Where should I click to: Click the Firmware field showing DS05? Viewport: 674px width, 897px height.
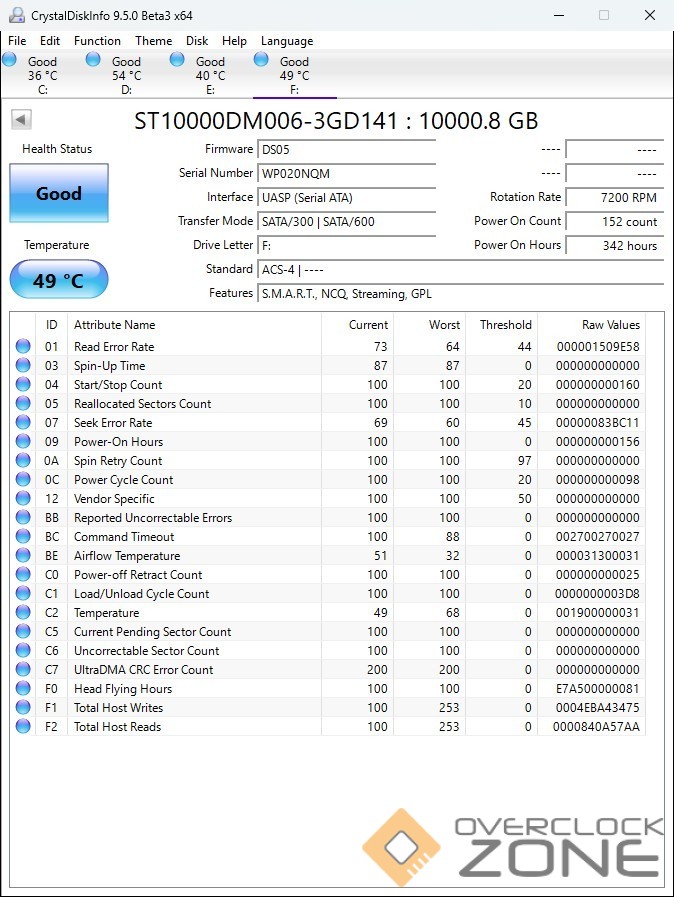[346, 150]
